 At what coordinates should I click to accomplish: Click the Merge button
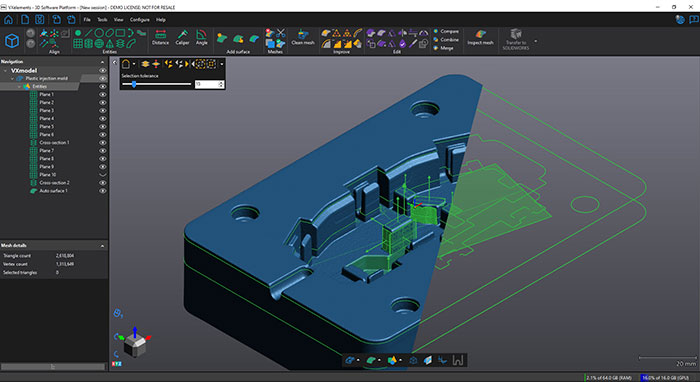tap(443, 48)
